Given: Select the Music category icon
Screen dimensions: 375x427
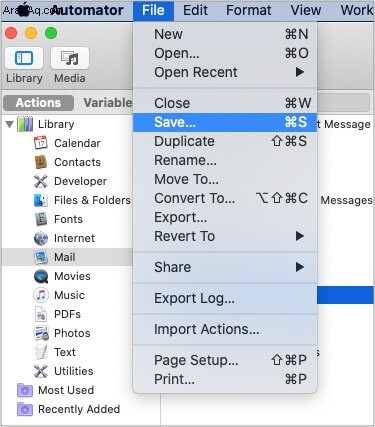Looking at the screenshot, I should click(41, 295).
